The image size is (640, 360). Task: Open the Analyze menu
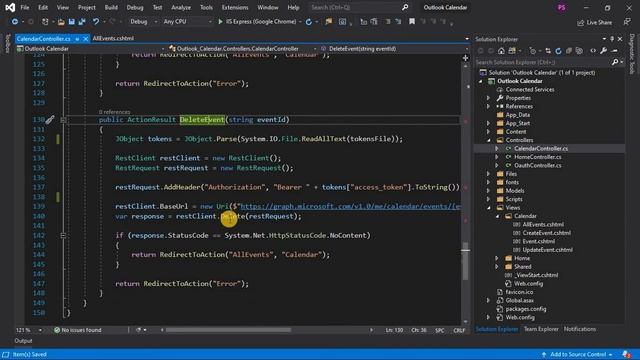click(181, 7)
